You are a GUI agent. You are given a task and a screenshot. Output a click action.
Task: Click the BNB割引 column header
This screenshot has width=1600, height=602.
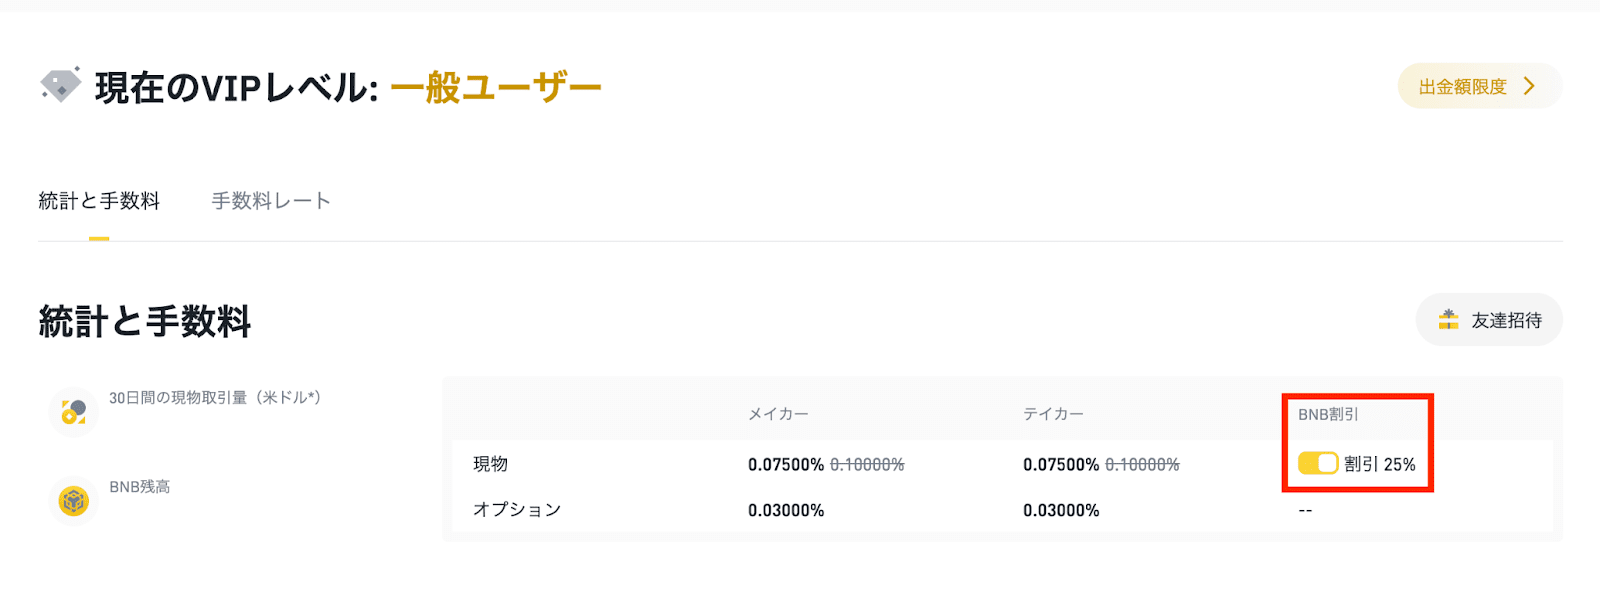(x=1328, y=414)
